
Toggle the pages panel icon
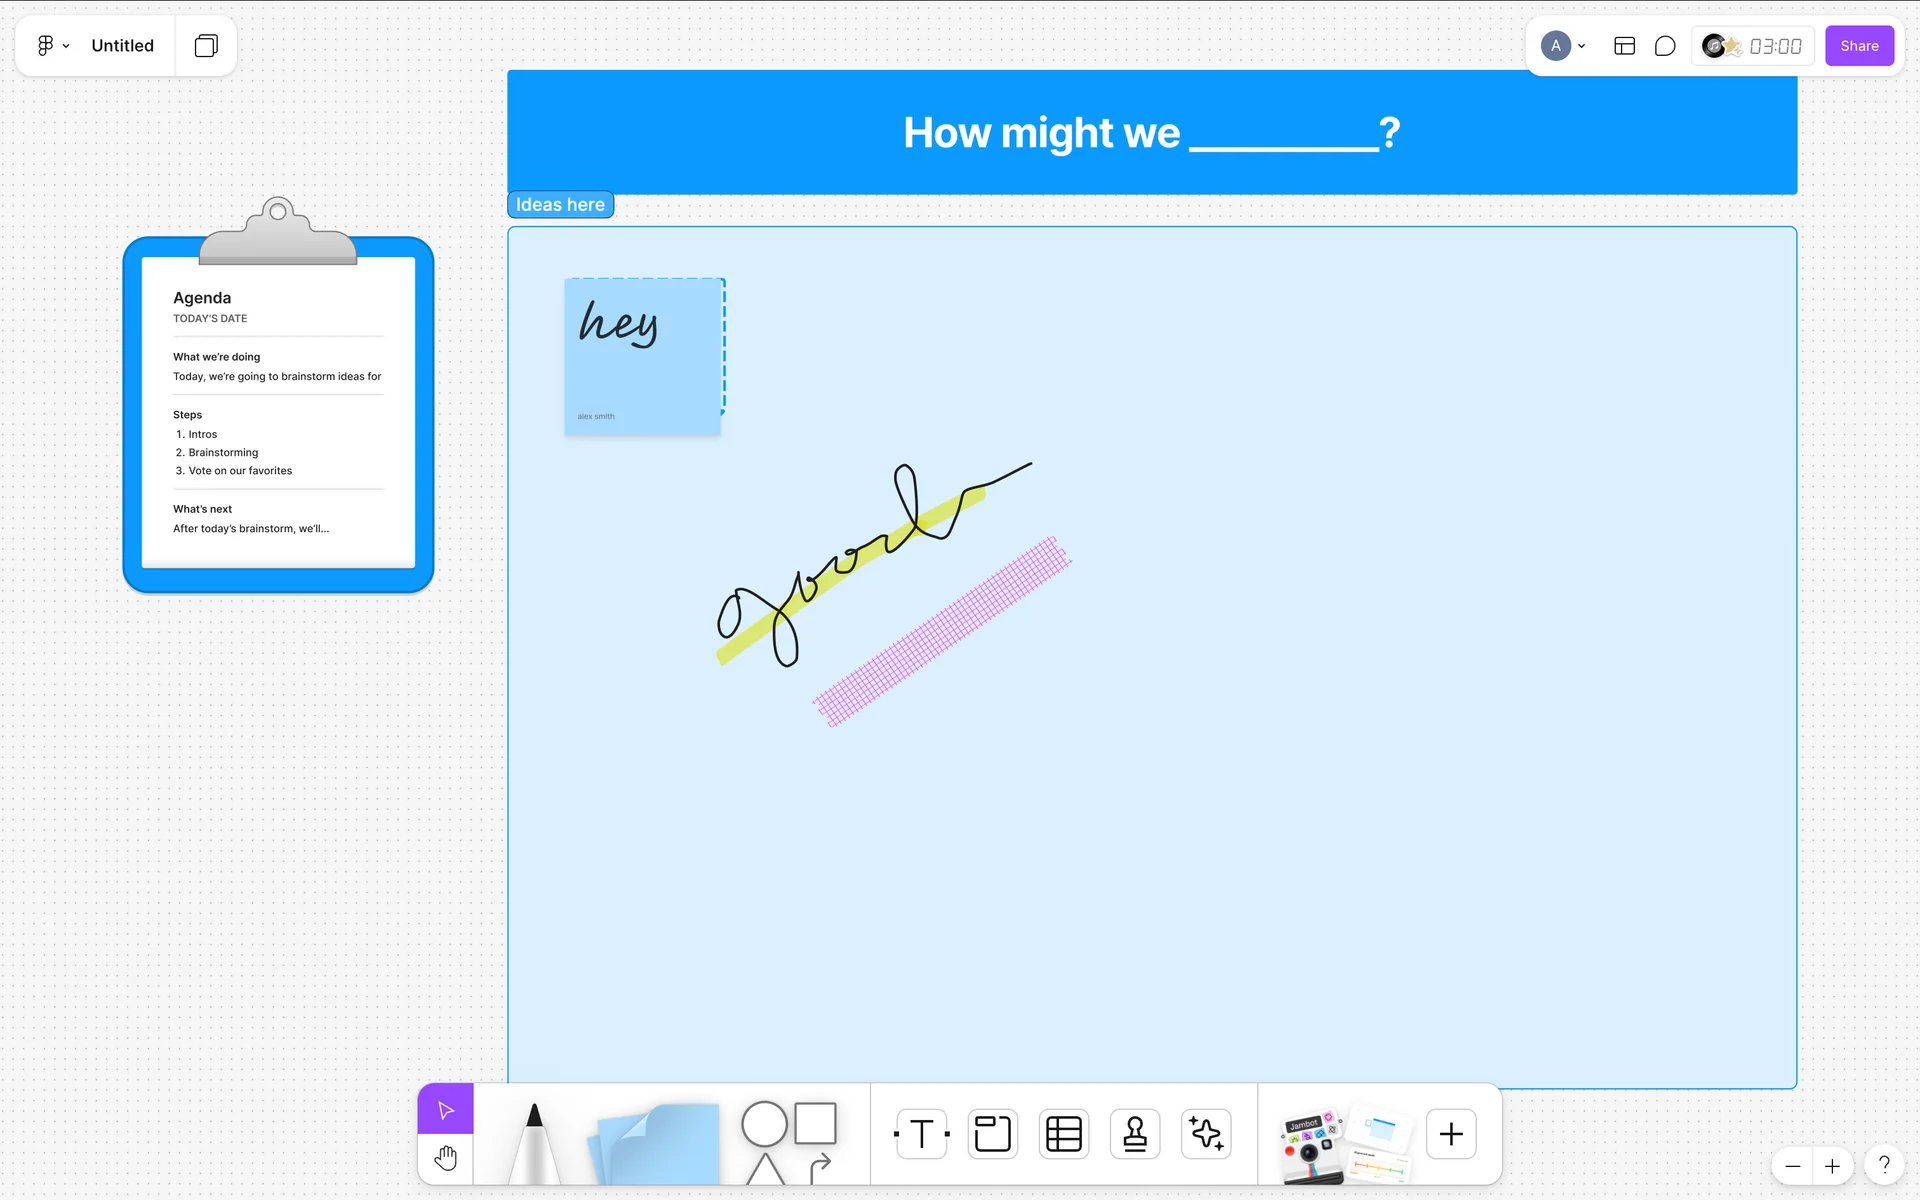point(206,46)
